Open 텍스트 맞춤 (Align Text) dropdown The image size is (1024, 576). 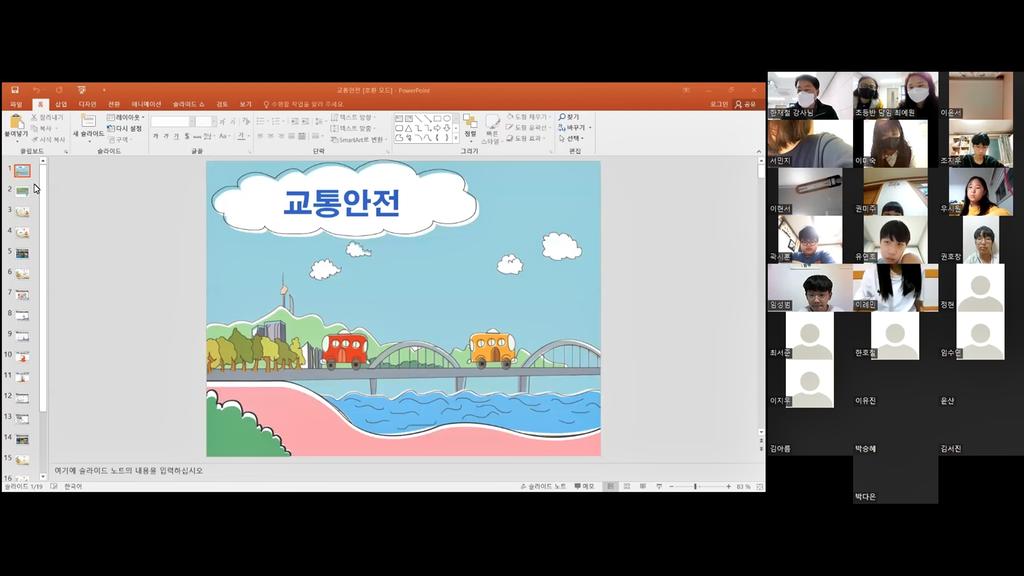click(353, 129)
